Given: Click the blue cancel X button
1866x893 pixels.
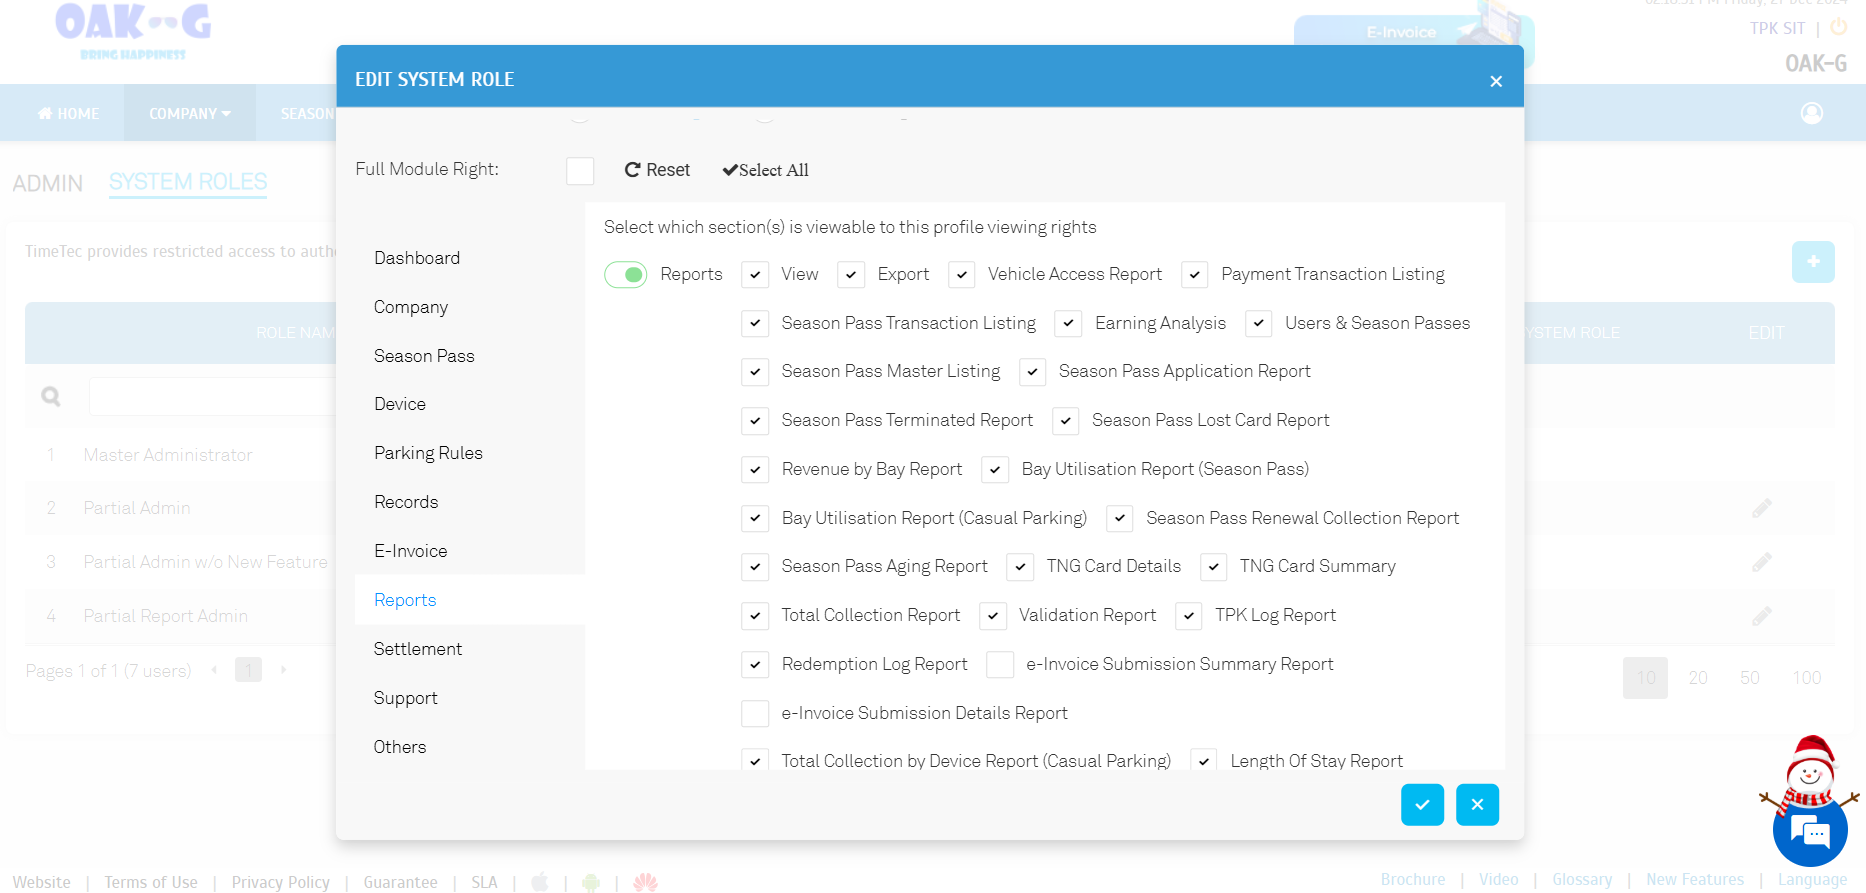Looking at the screenshot, I should pos(1477,805).
